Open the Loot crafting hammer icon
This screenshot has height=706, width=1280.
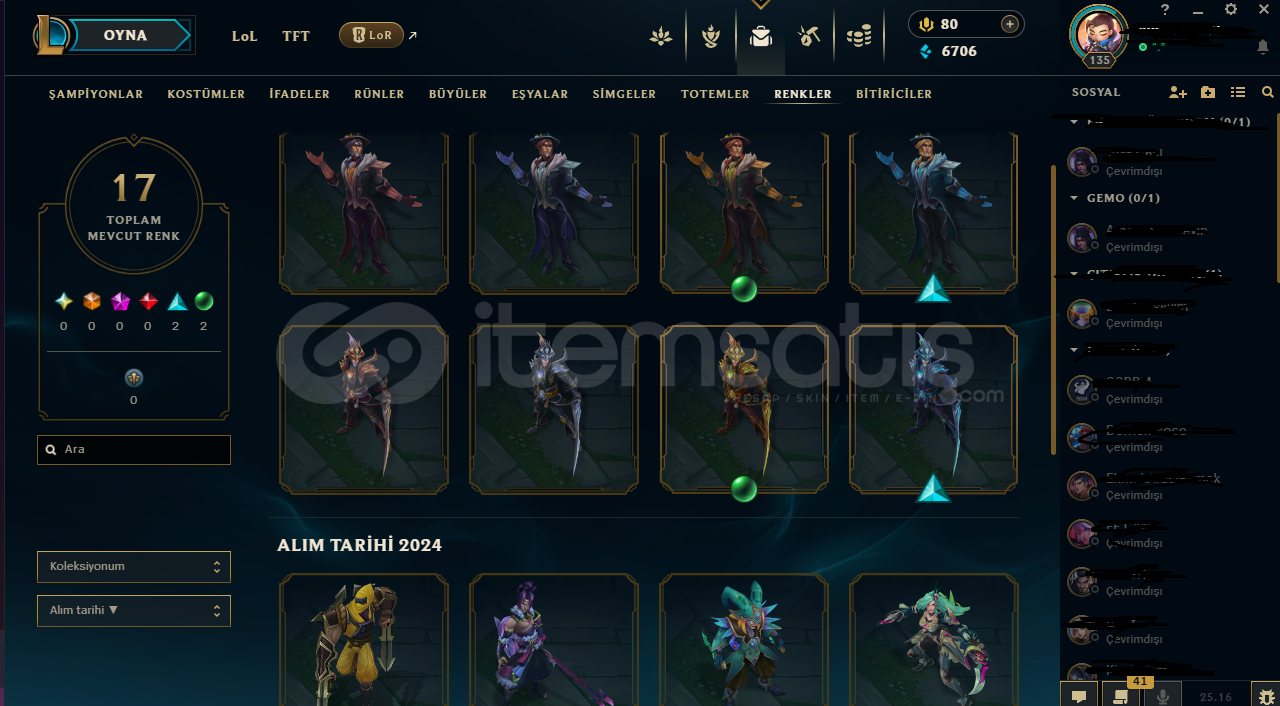point(809,37)
